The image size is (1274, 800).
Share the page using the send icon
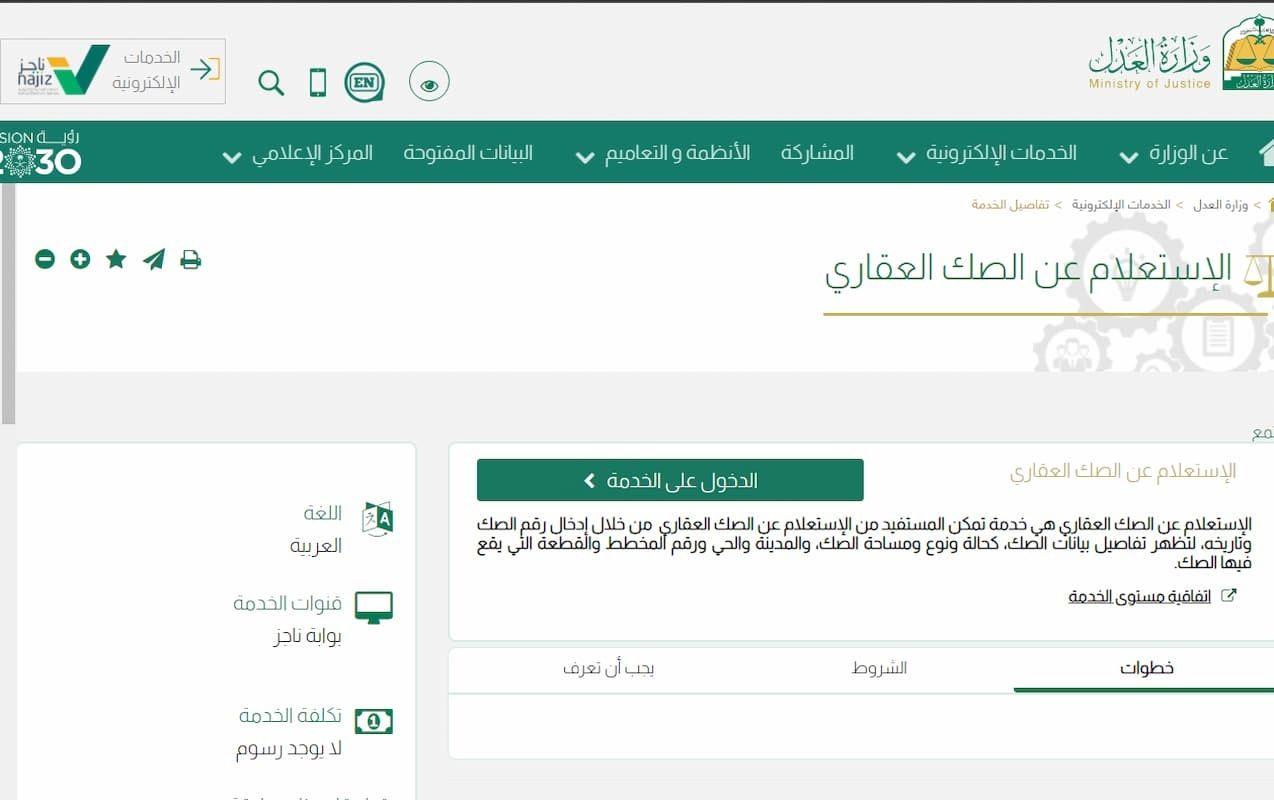click(152, 258)
